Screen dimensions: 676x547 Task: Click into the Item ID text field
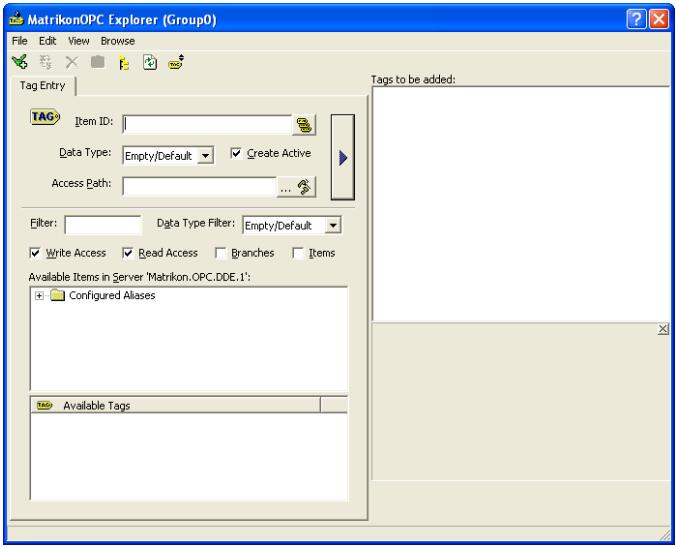click(208, 125)
